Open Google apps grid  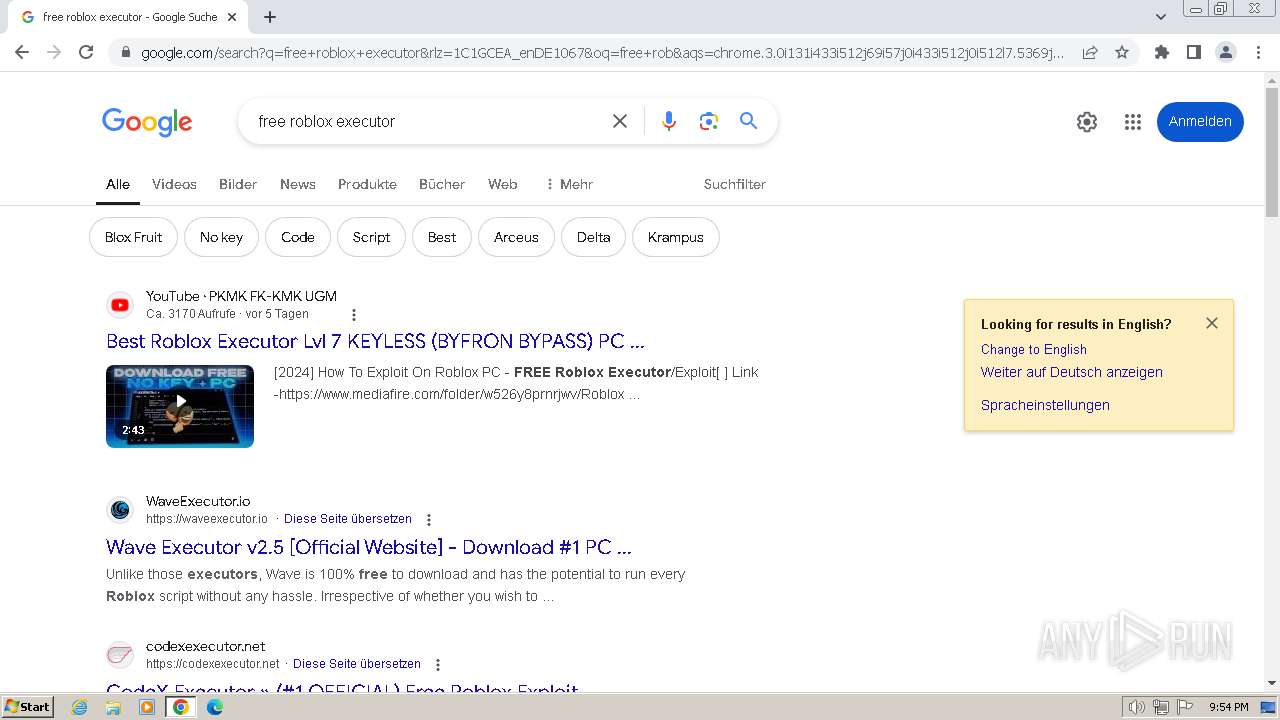(x=1132, y=122)
